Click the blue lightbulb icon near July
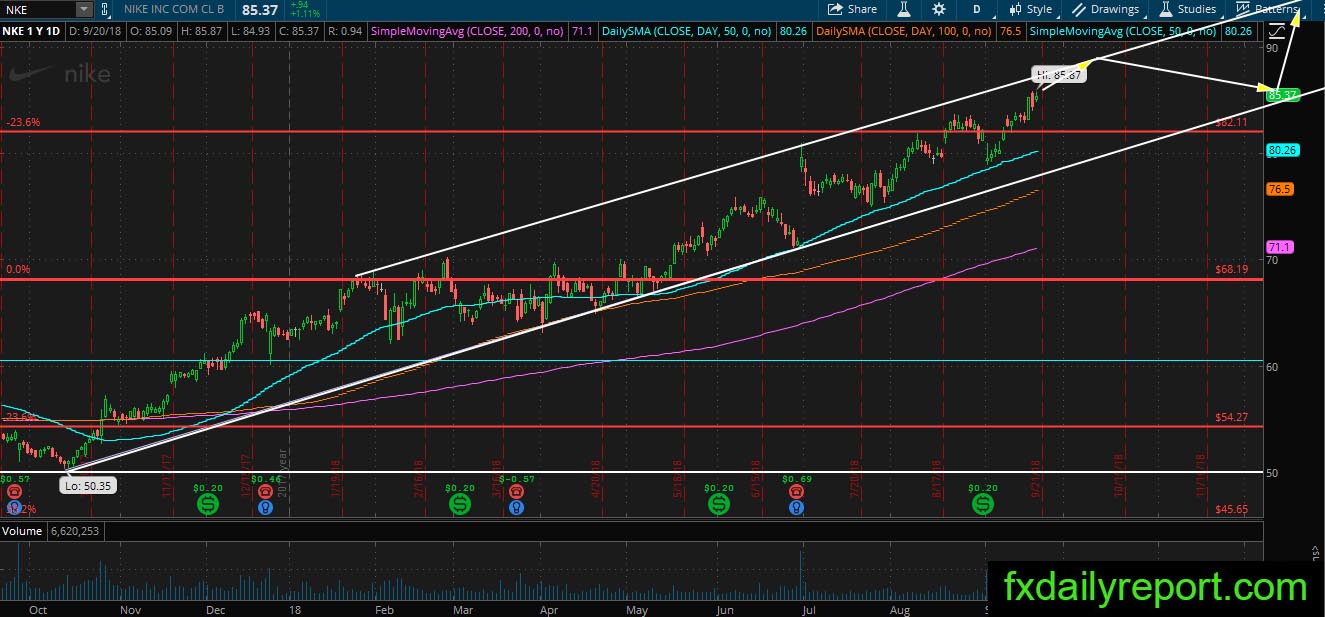The height and width of the screenshot is (617, 1325). [797, 508]
